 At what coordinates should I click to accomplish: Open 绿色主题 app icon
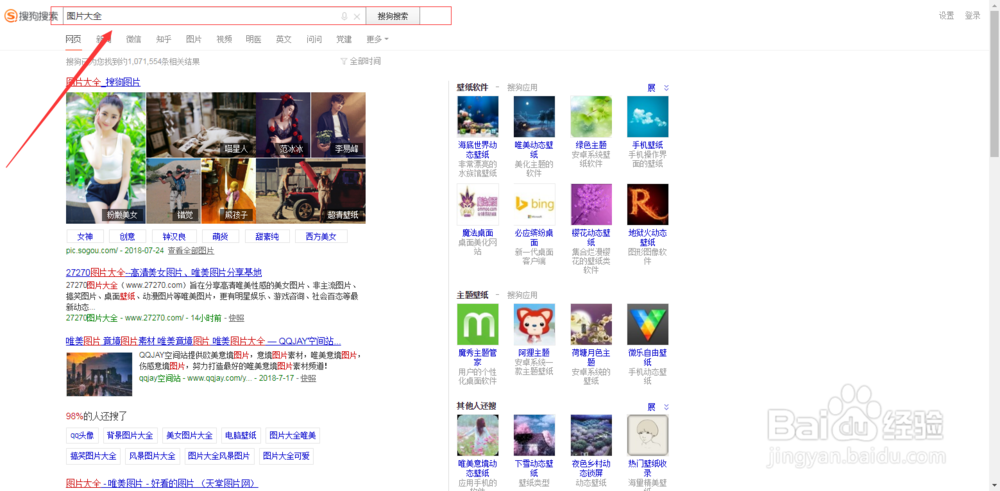point(591,117)
